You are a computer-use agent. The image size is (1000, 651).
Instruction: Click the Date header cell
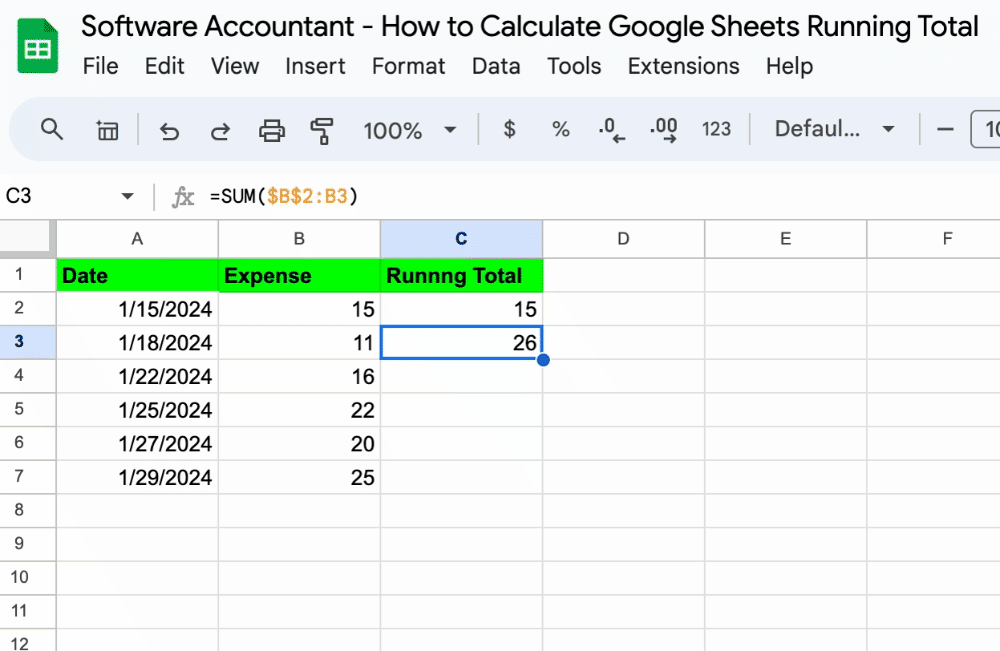(137, 275)
